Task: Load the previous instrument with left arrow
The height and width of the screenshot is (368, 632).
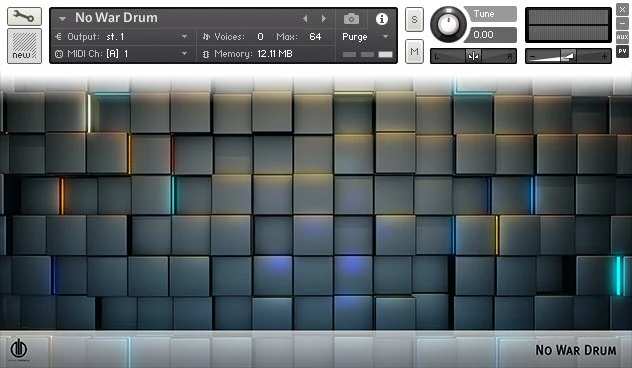Action: [305, 19]
